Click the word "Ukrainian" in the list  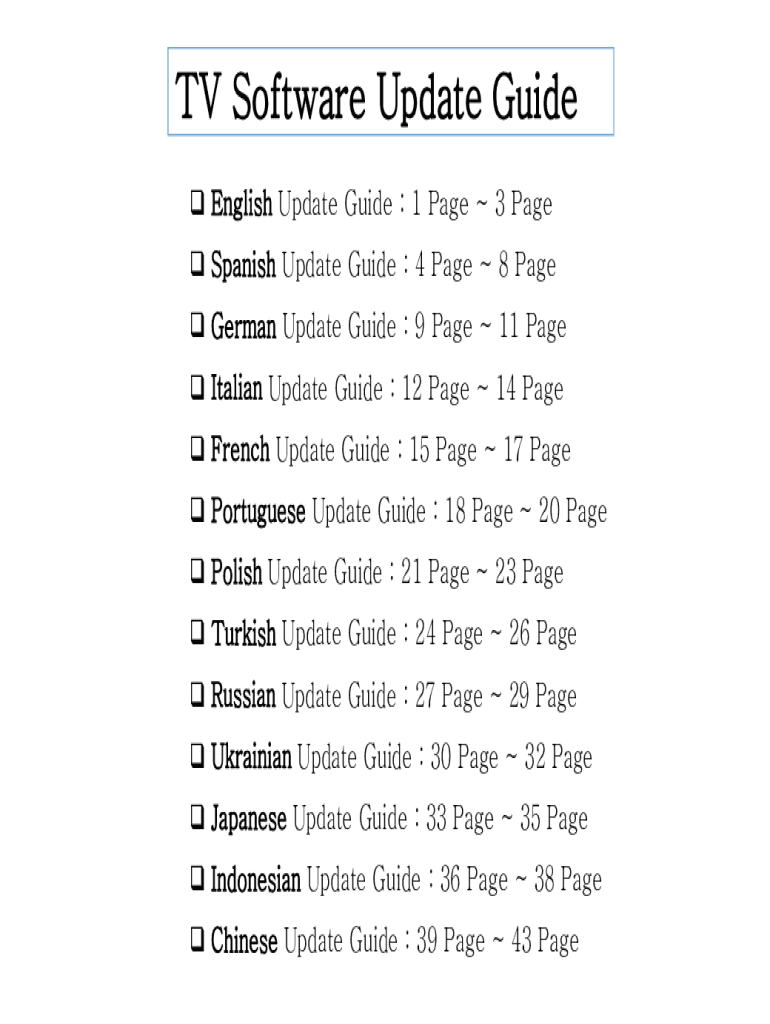coord(251,758)
